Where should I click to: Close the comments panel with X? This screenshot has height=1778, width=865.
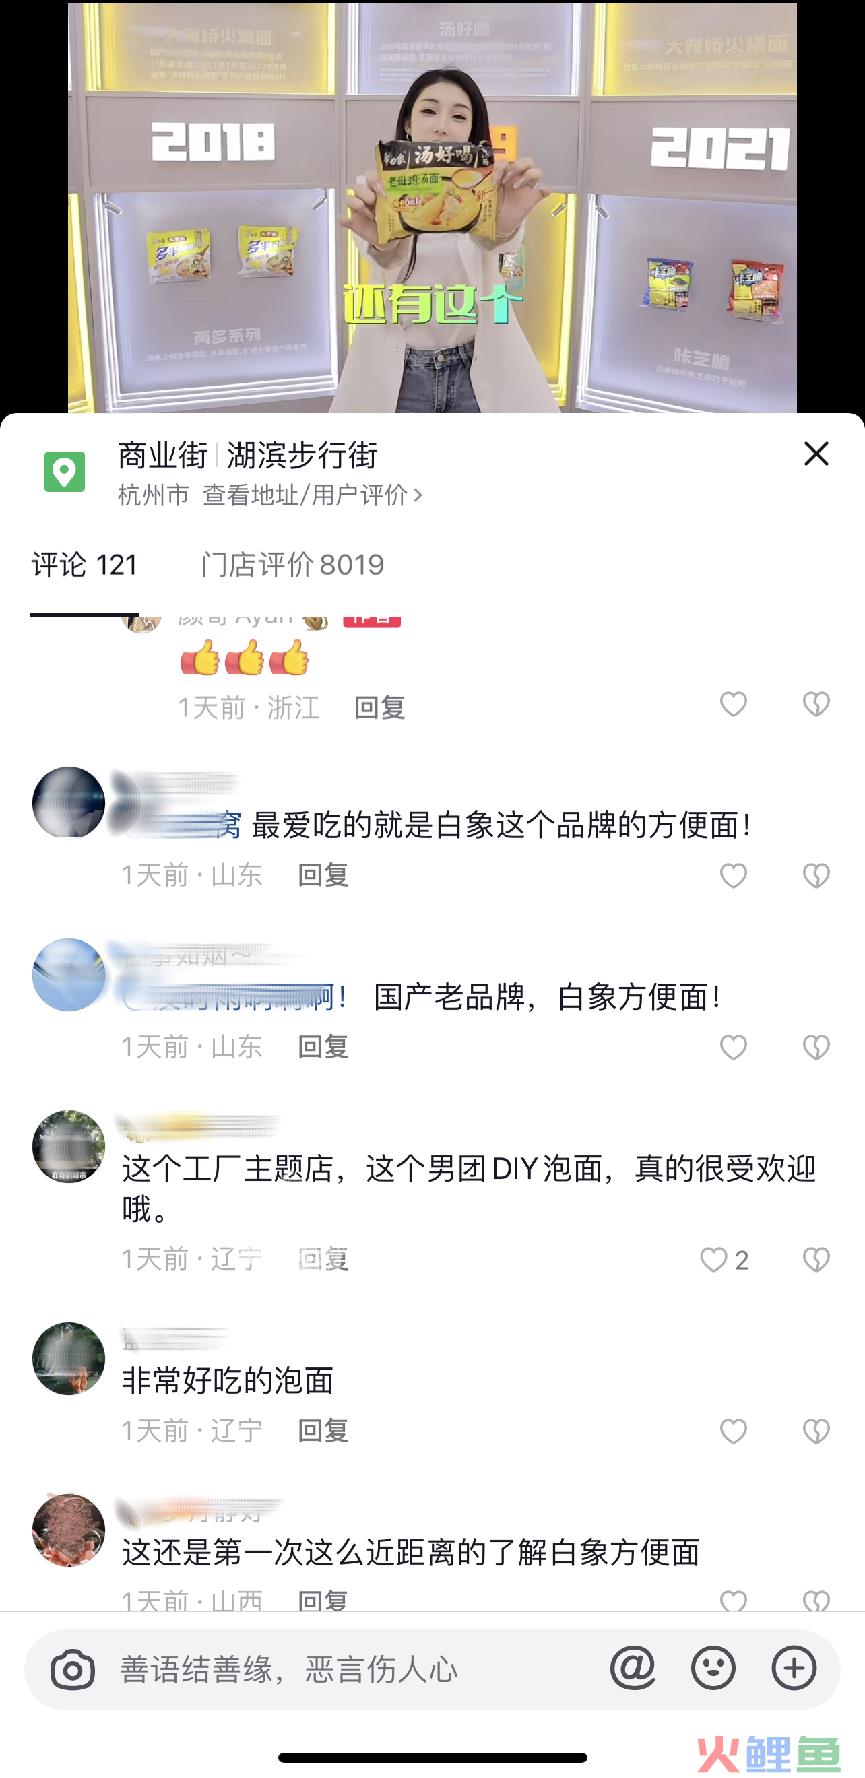[816, 454]
